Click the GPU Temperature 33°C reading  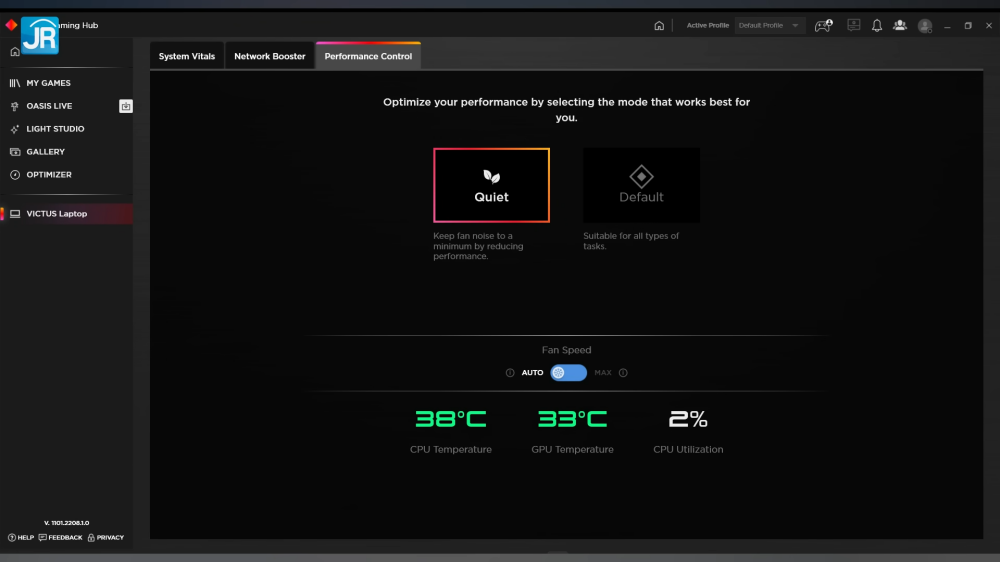tap(572, 419)
